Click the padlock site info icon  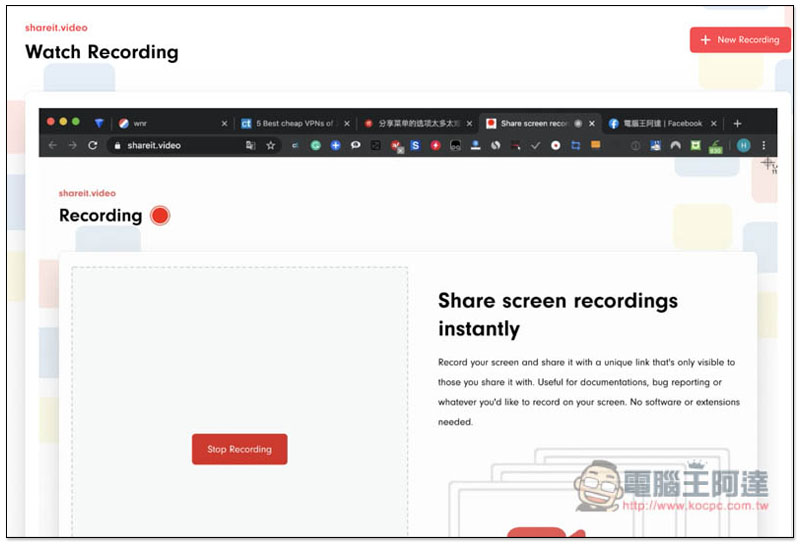[117, 146]
